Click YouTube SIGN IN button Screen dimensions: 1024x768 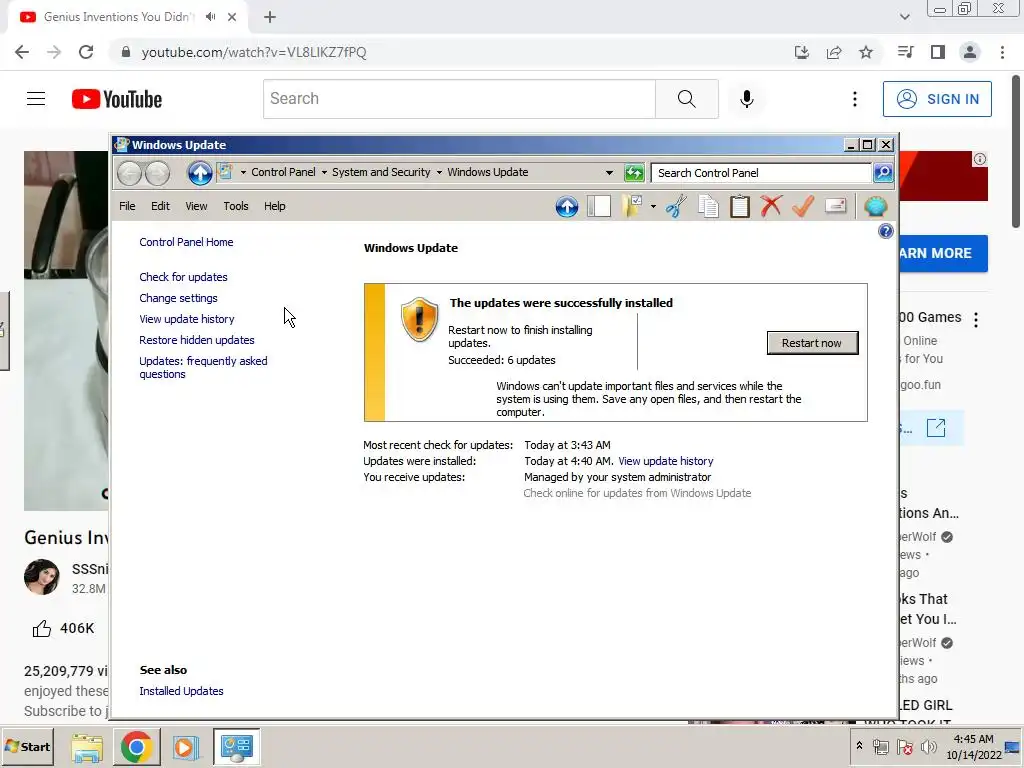(x=937, y=99)
